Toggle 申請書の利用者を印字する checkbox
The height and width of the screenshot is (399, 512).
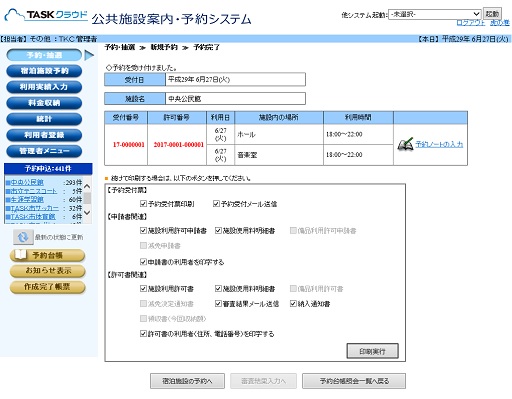pos(143,262)
